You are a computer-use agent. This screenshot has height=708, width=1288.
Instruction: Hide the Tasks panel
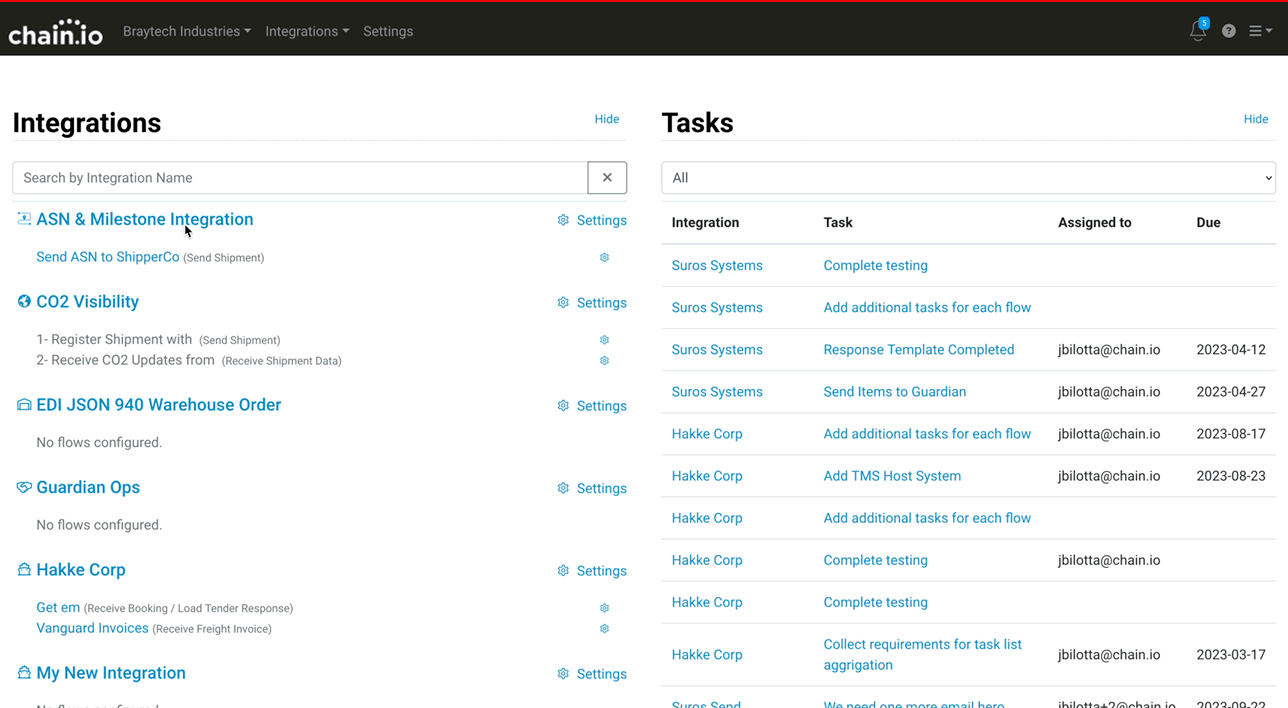pyautogui.click(x=1256, y=118)
